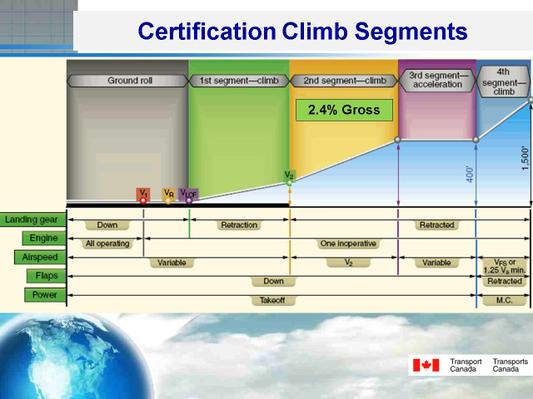533x399 pixels.
Task: Click the Landing gear row label
Action: [x=33, y=220]
